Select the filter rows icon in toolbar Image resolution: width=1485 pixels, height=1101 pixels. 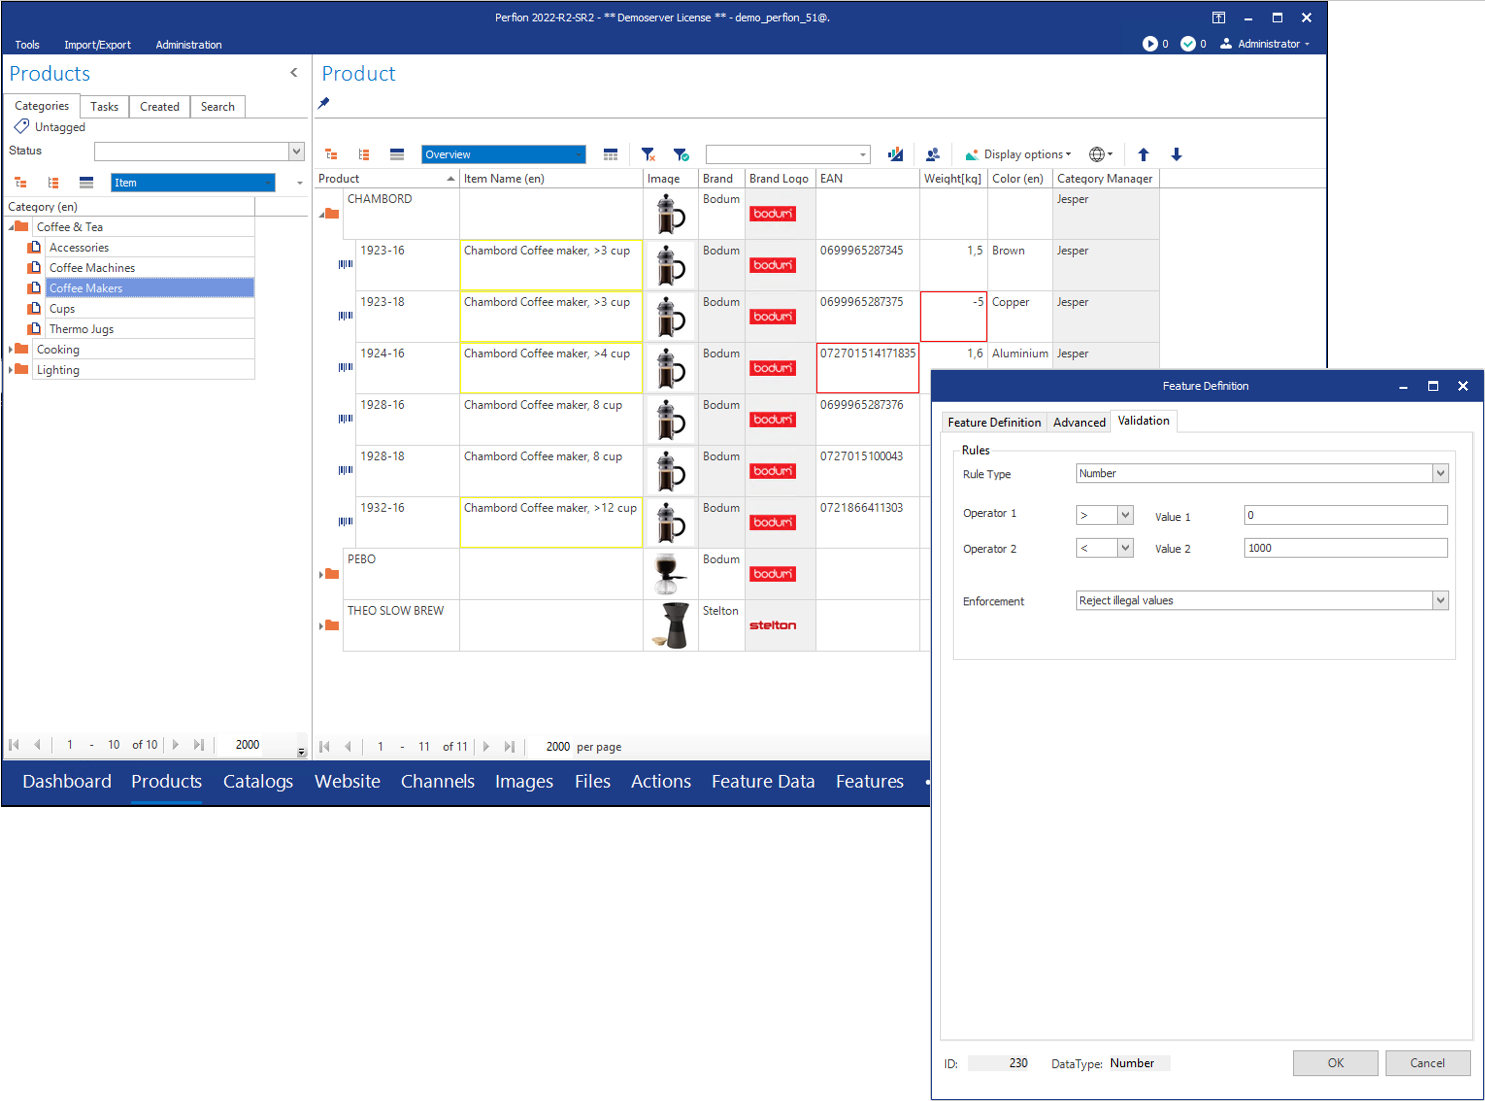point(648,154)
